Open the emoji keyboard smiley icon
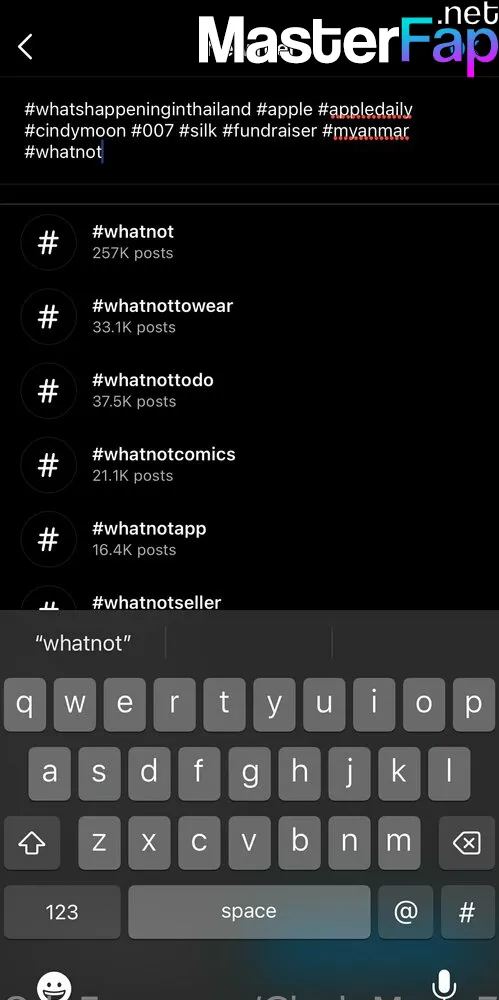This screenshot has height=1000, width=499. (x=54, y=985)
